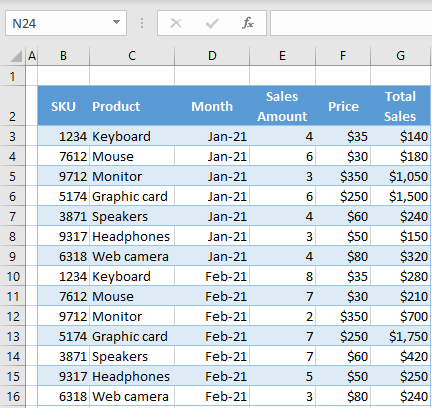Click the Month header cell
Screen dimensions: 432x408
point(212,106)
